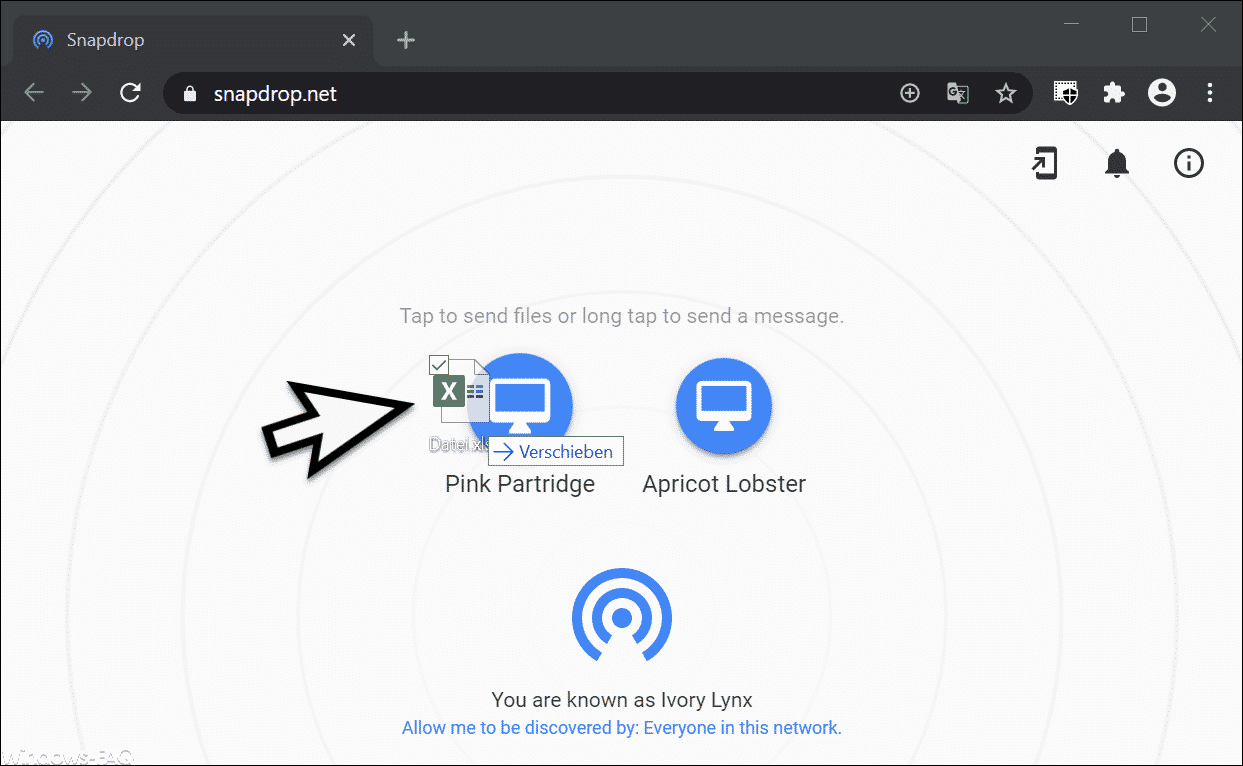
Task: Click the 'Apricot Lobster' device name
Action: pos(724,484)
